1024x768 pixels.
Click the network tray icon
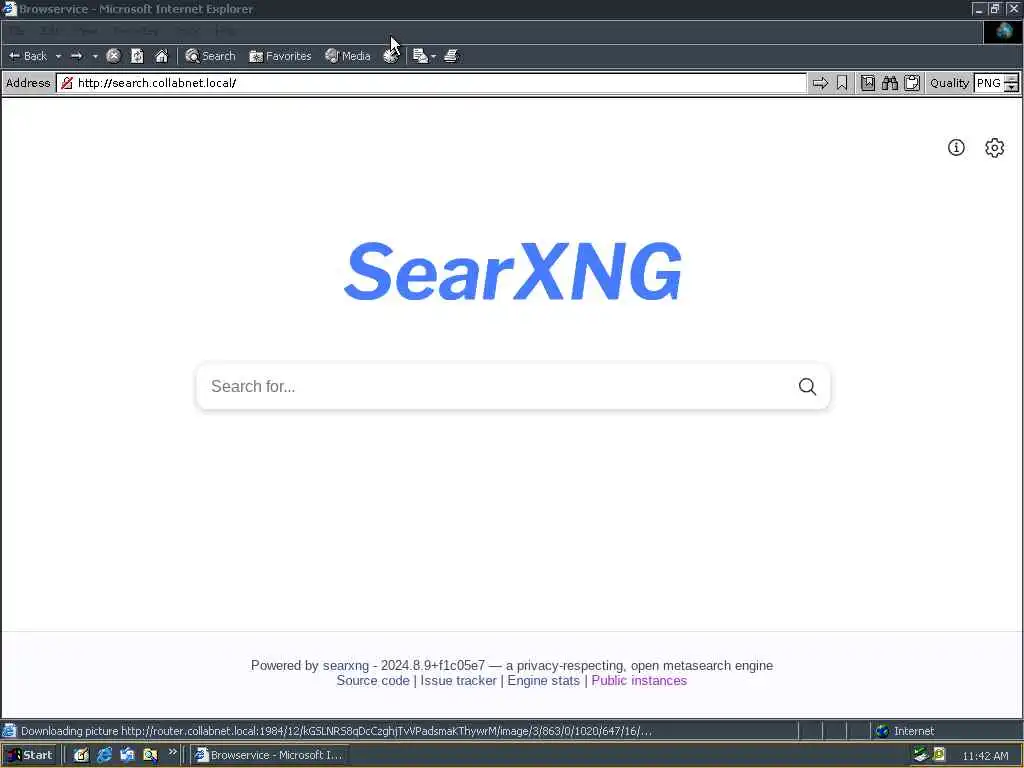[x=921, y=754]
